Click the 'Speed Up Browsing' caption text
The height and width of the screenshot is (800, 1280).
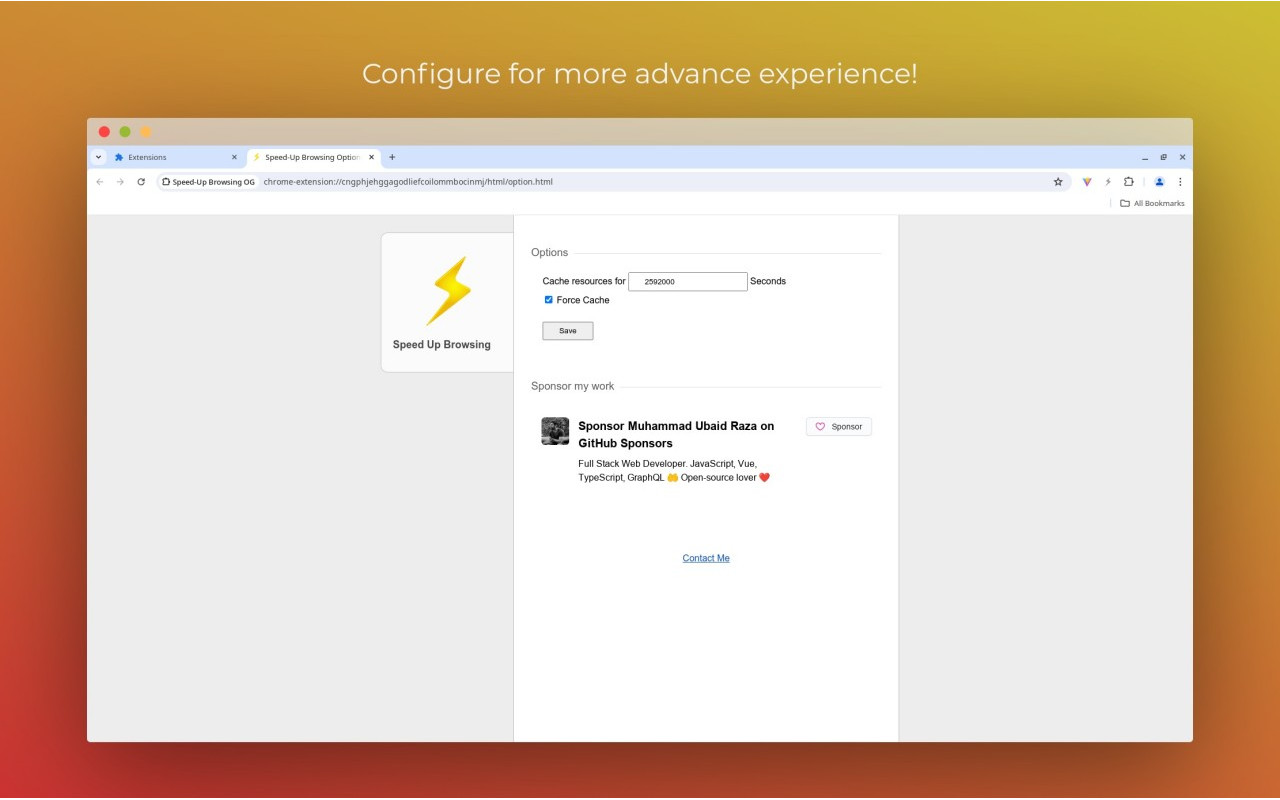point(442,345)
